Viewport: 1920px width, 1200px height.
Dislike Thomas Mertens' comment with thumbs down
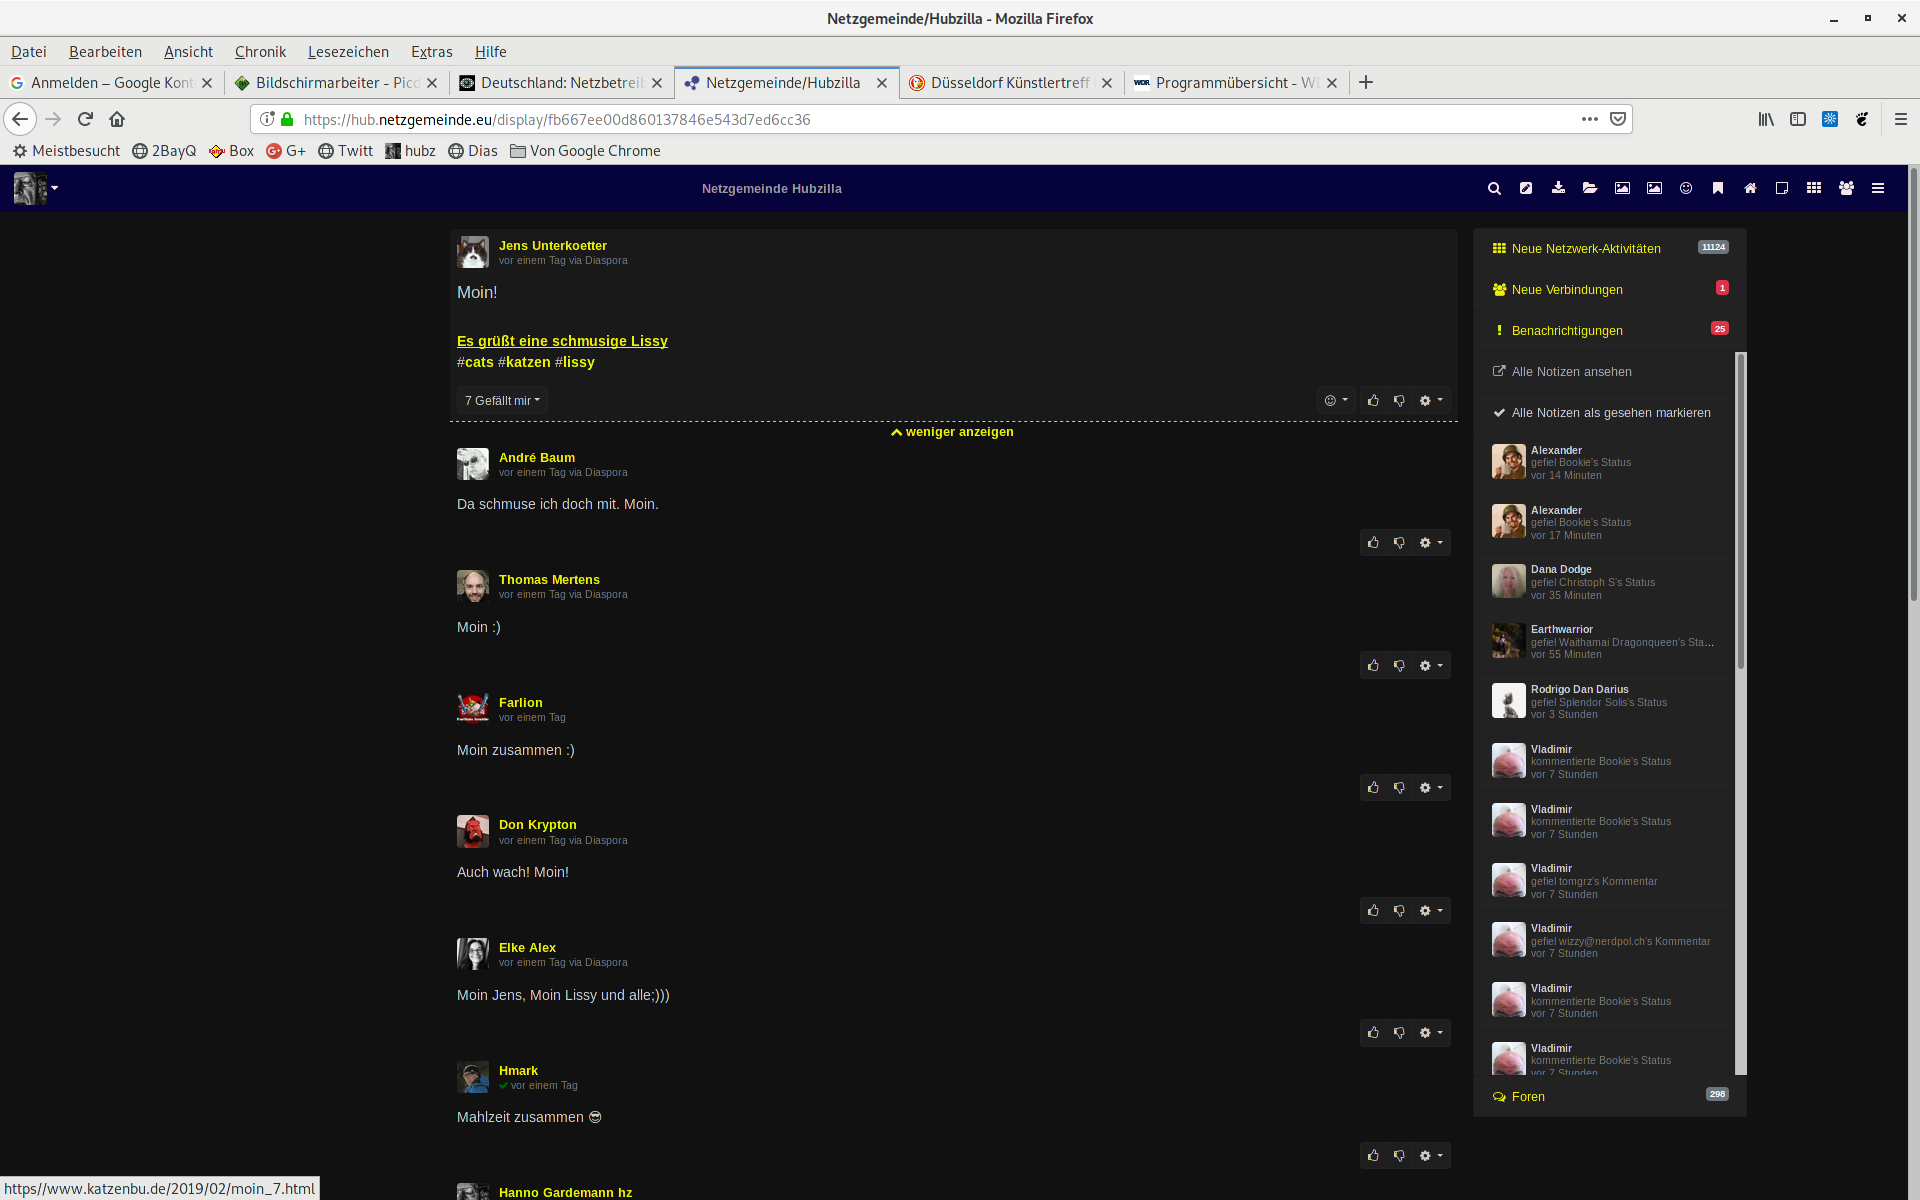1399,666
